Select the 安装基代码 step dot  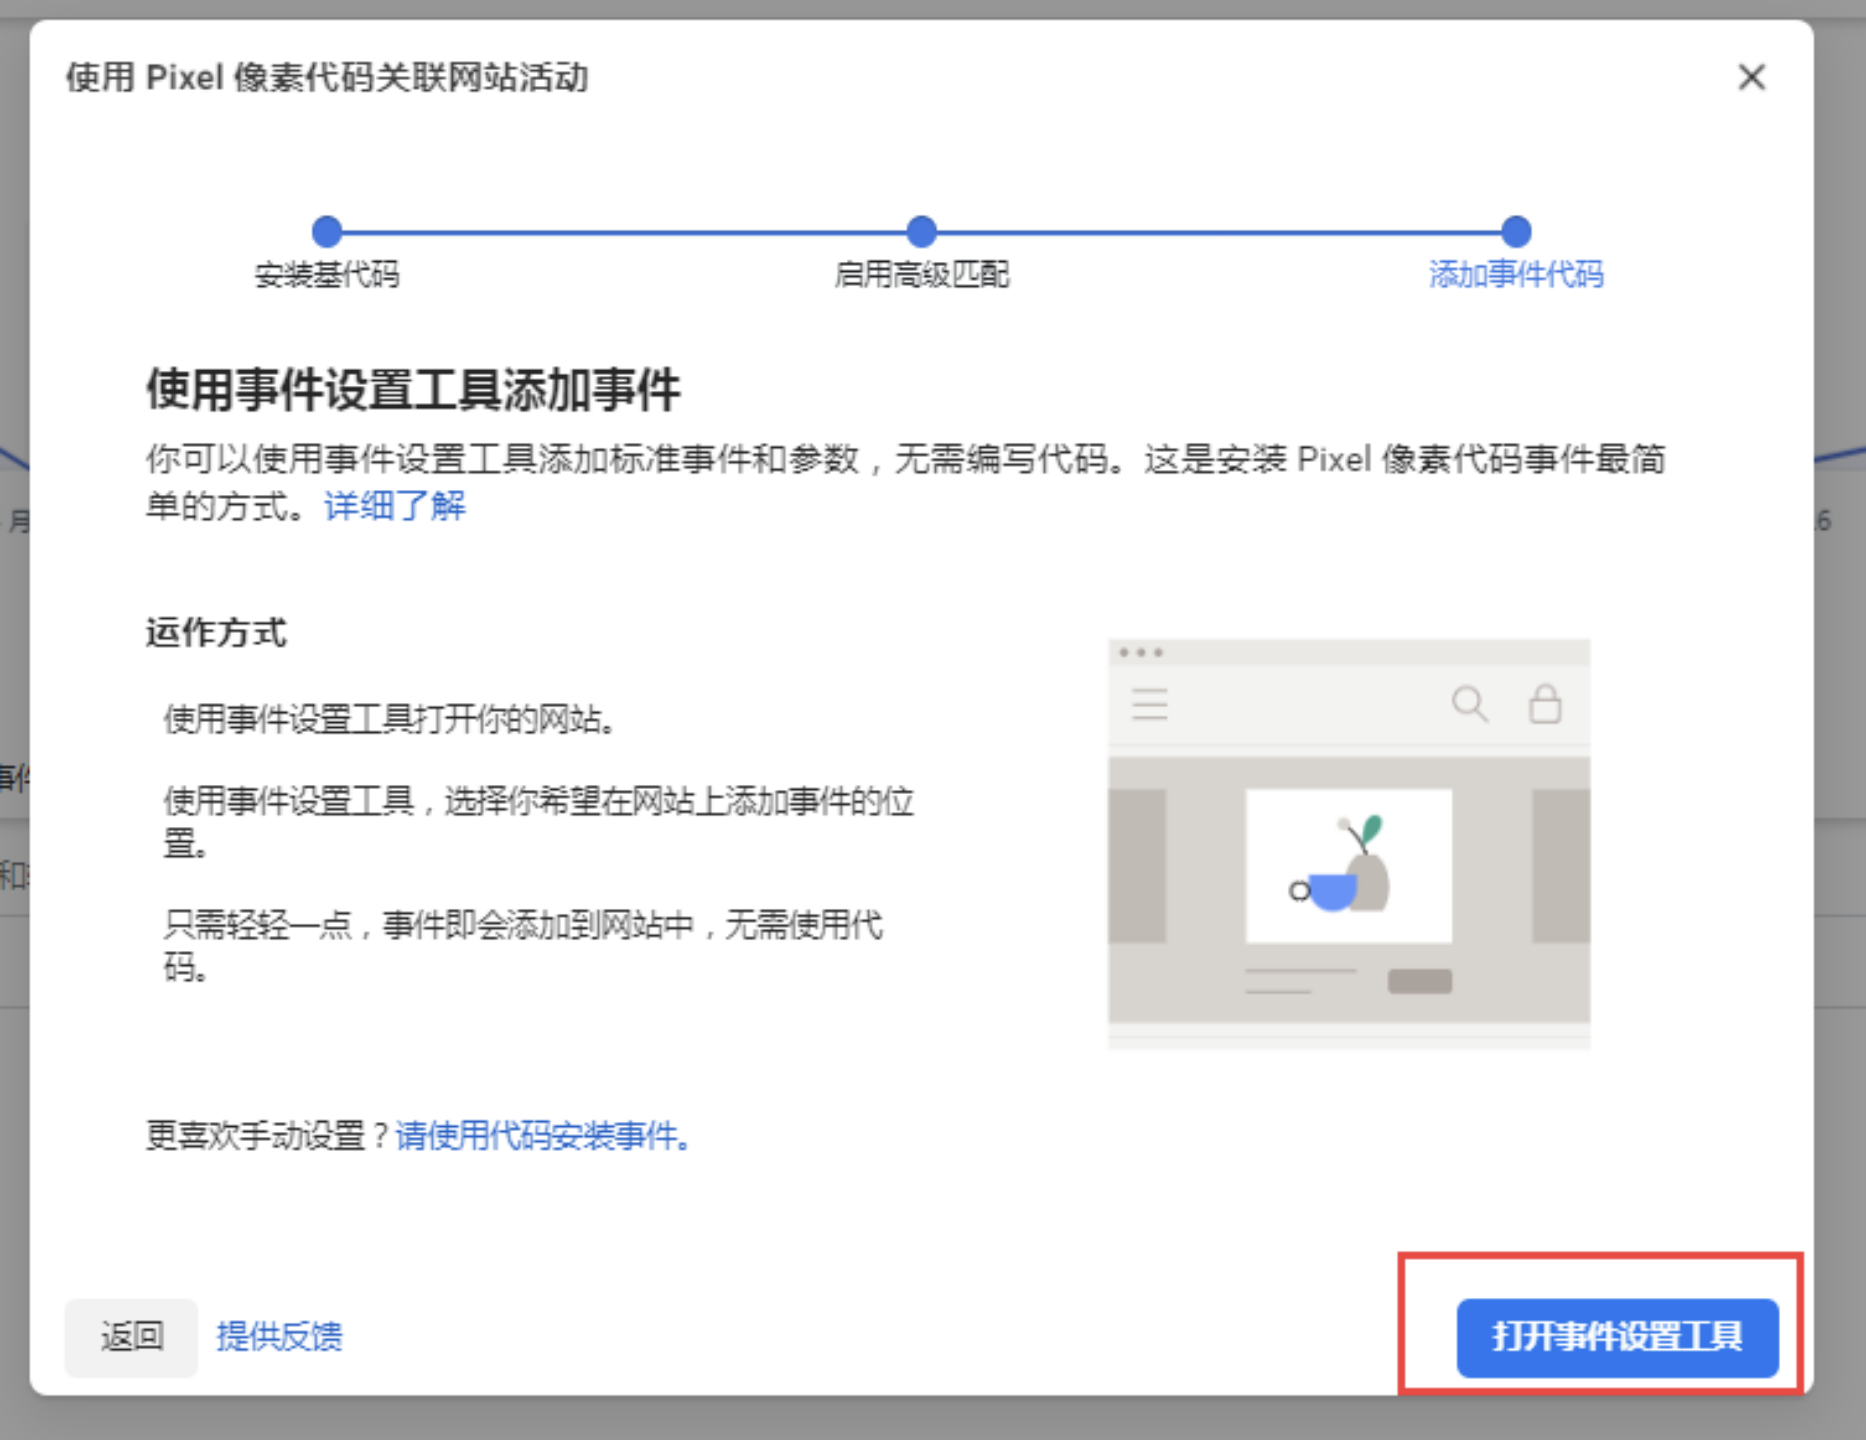pos(327,231)
